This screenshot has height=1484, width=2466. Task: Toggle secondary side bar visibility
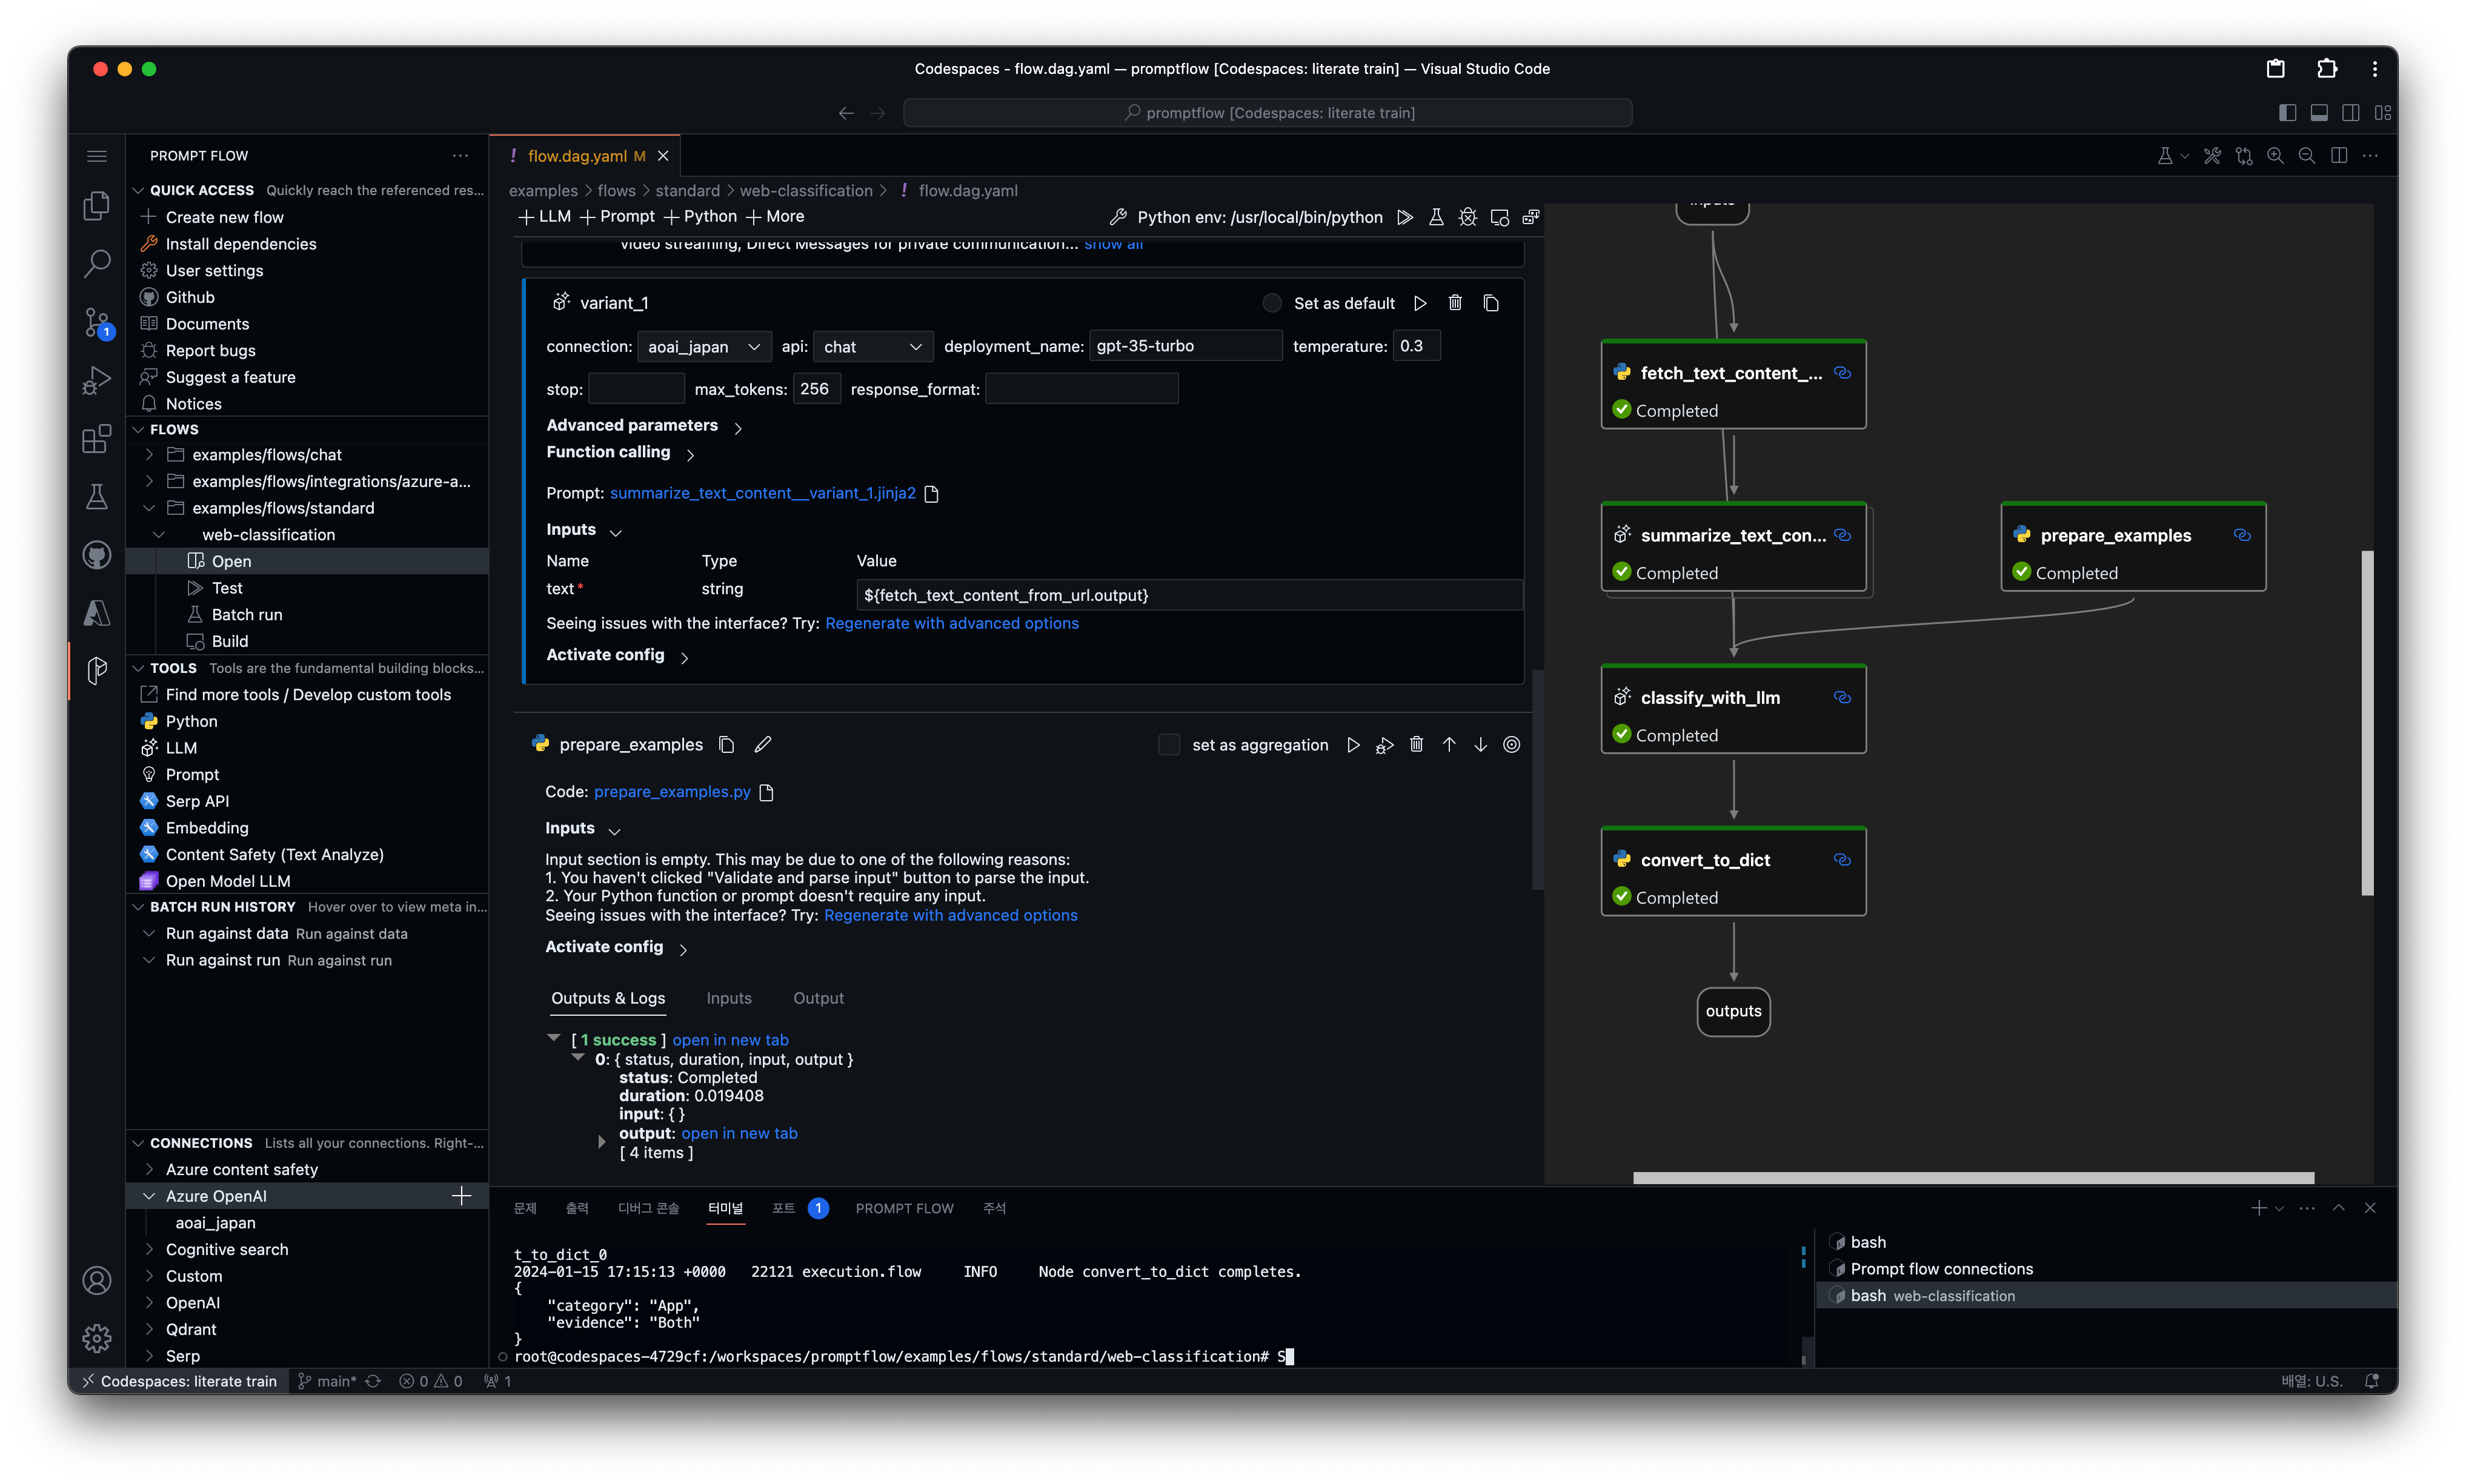[2351, 113]
